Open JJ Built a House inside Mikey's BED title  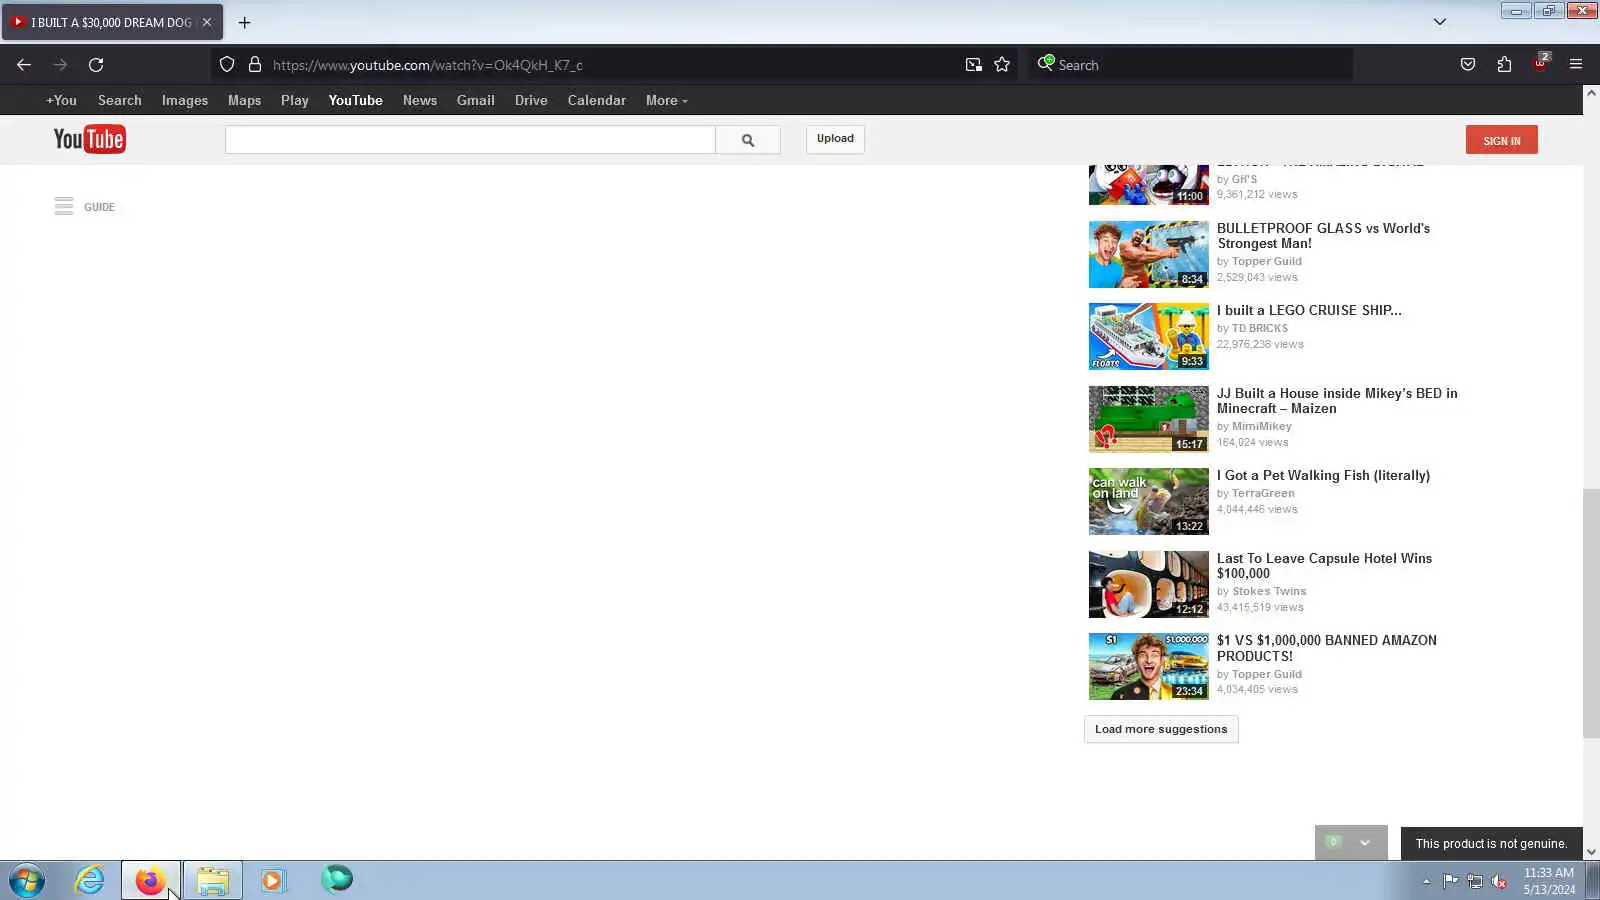point(1337,401)
